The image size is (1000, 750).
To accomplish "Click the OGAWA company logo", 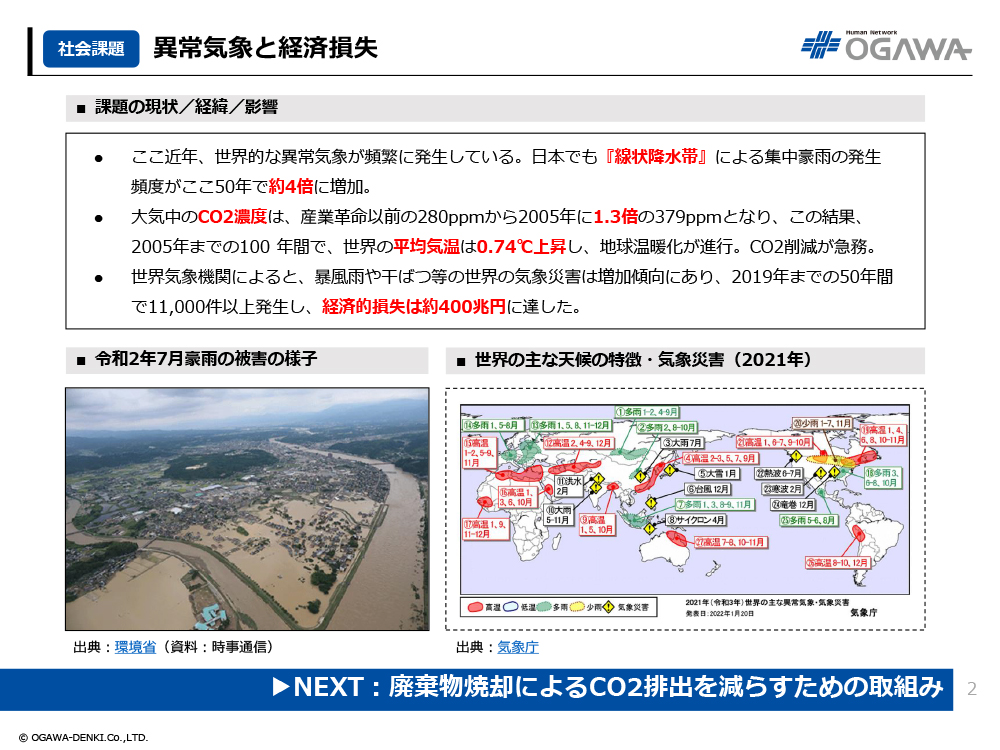I will point(885,47).
